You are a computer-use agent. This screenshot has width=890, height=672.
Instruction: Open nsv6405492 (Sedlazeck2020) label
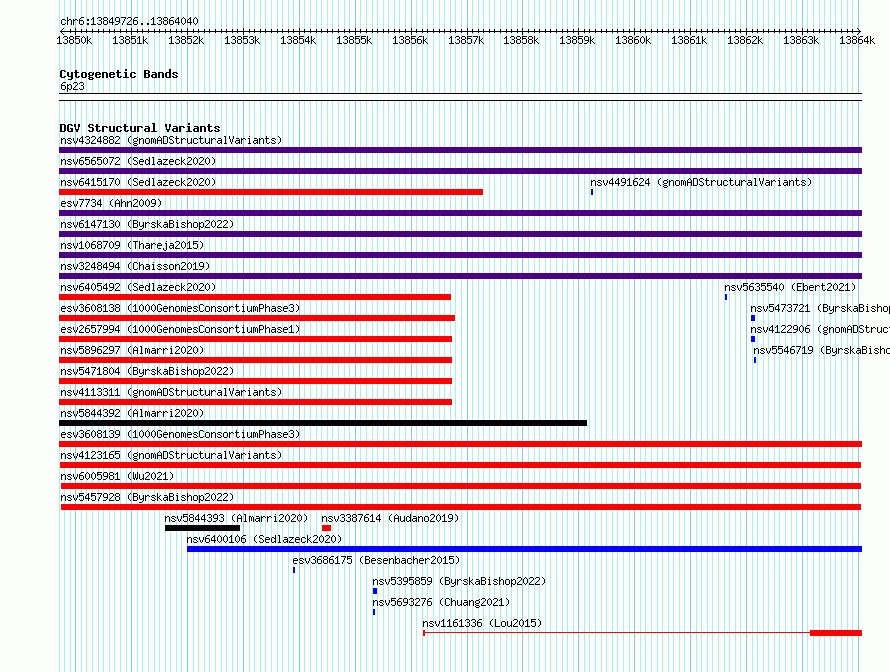(138, 287)
